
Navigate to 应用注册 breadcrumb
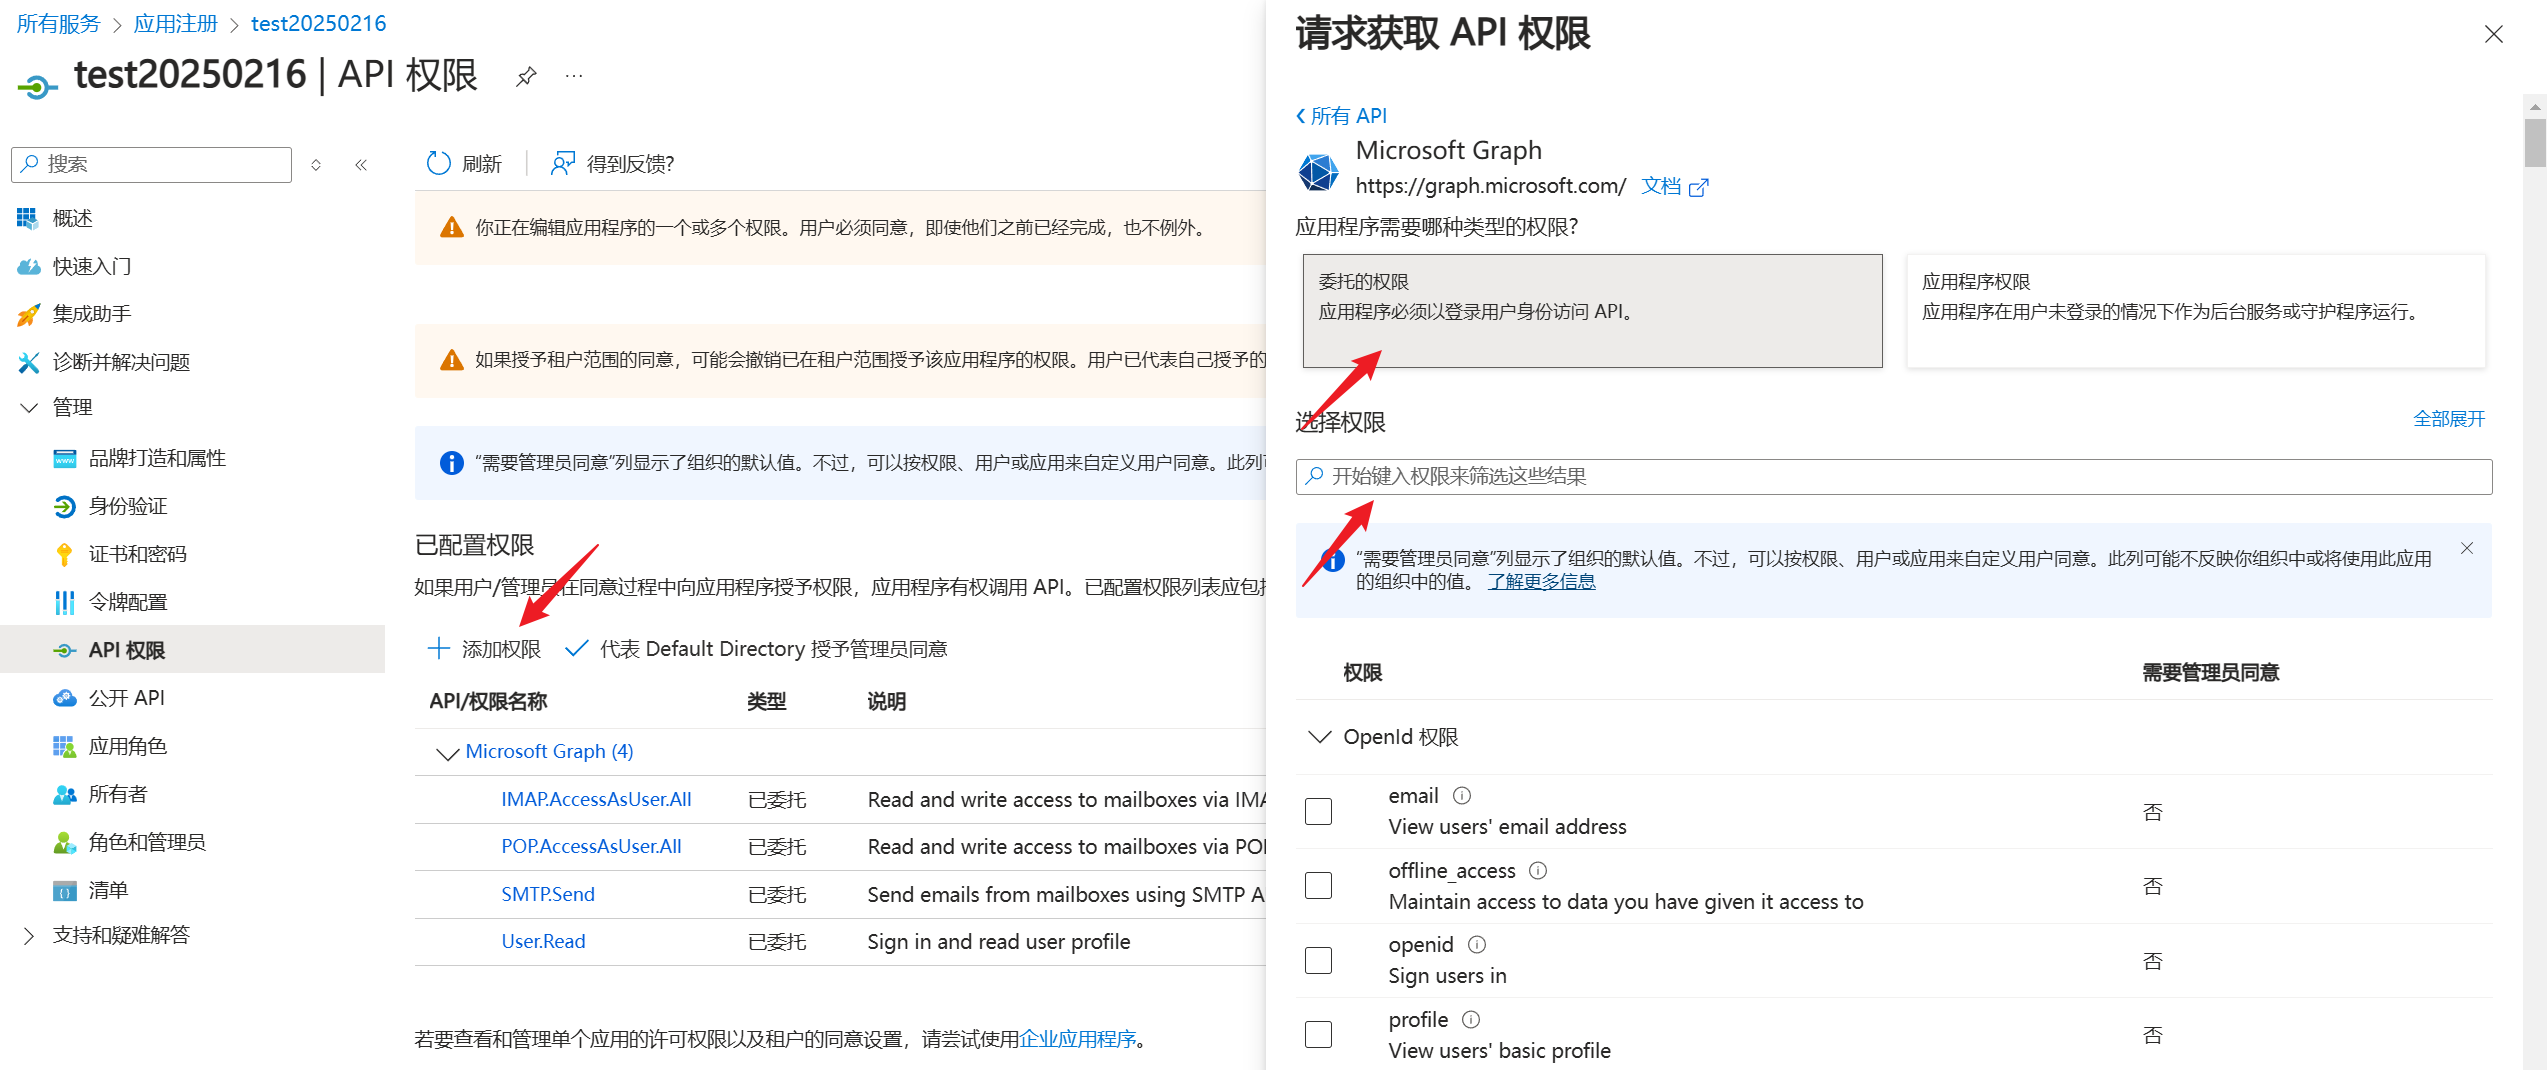175,22
